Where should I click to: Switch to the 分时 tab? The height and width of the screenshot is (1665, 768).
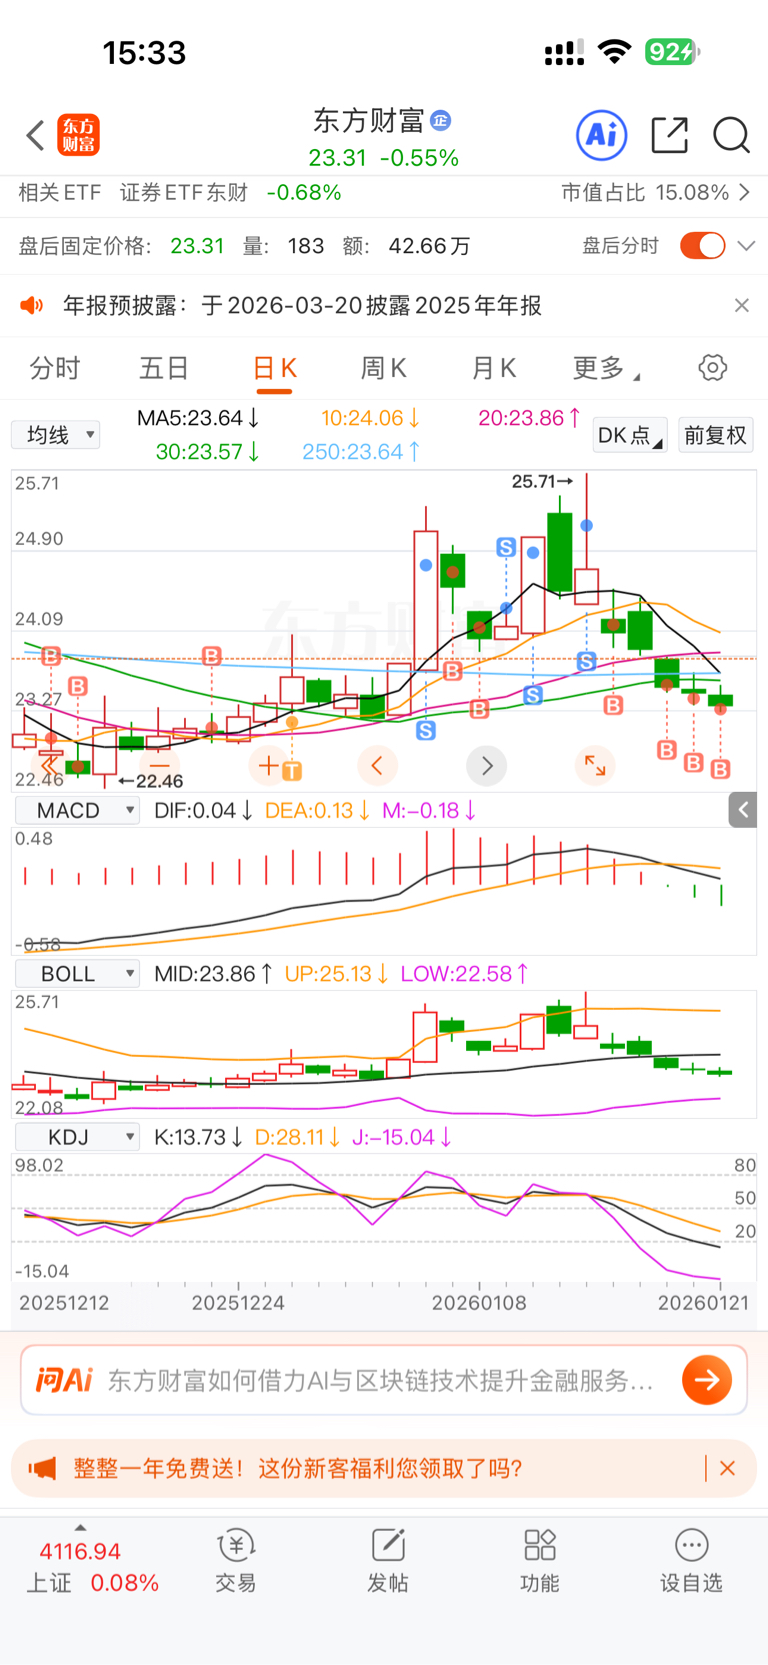[x=55, y=368]
